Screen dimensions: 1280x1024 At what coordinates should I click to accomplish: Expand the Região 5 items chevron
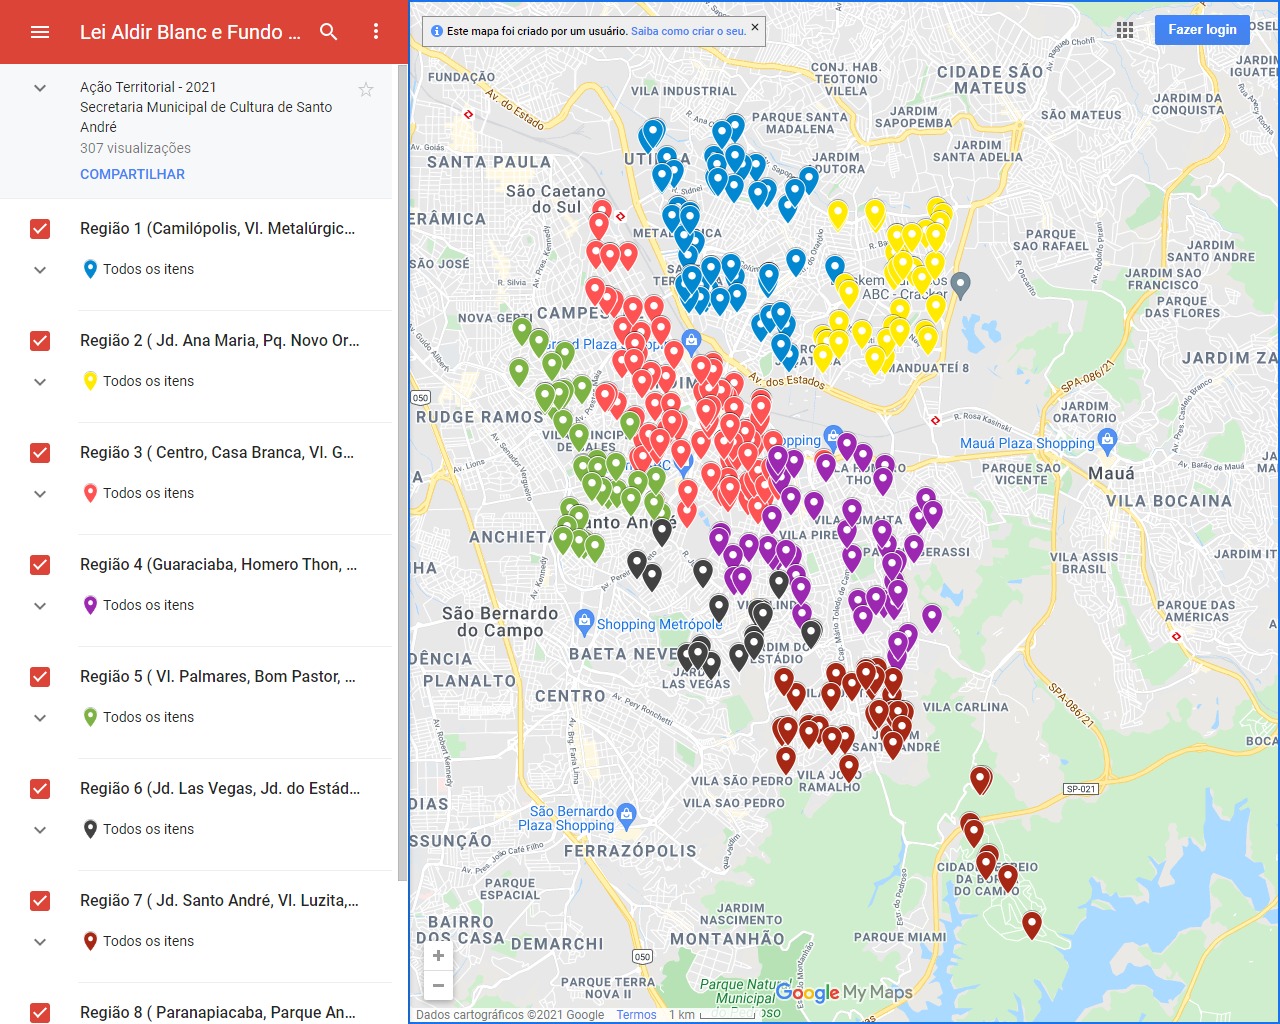coord(40,718)
